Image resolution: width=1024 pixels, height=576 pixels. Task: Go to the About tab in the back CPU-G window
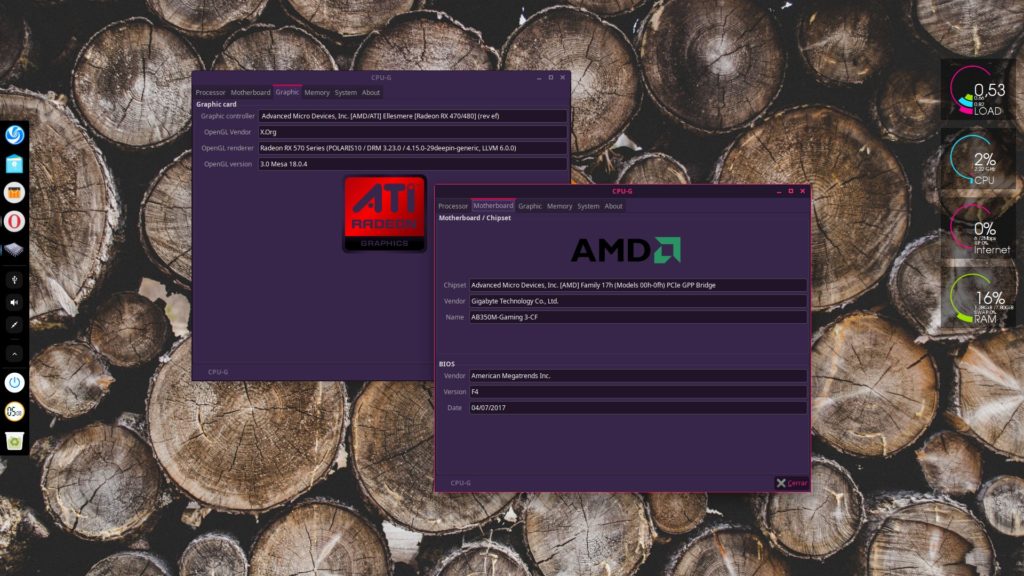point(371,93)
